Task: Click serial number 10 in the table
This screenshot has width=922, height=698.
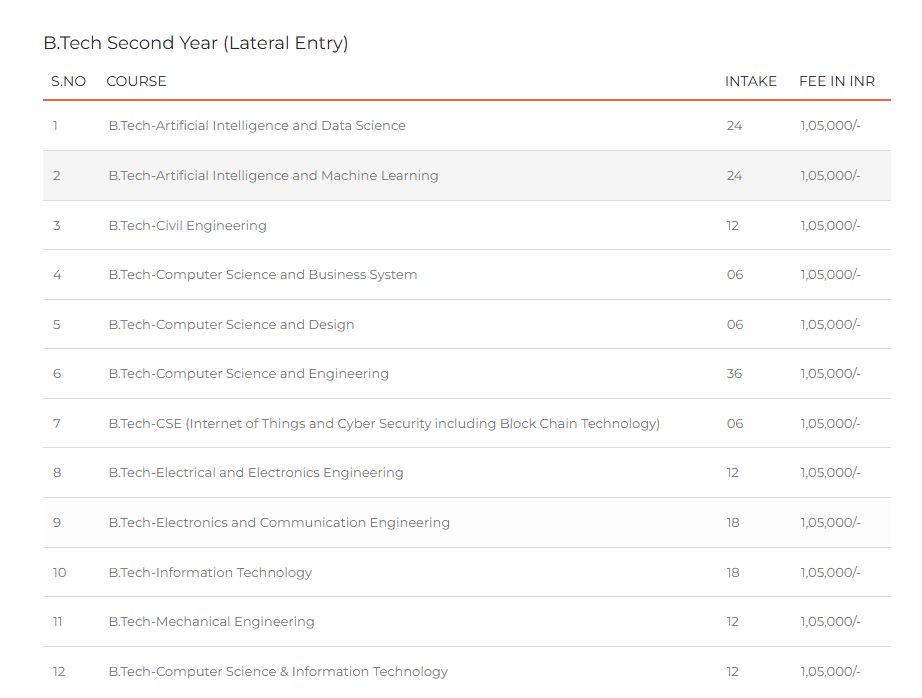Action: click(x=60, y=573)
